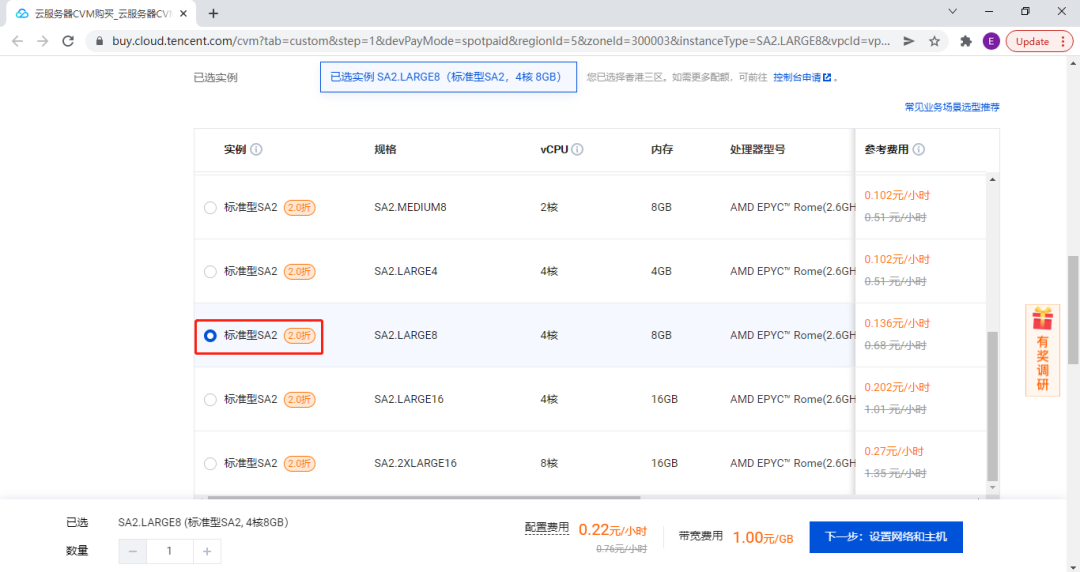Click the 2核 vCPU cell
Screen dimensions: 1080x572
pos(549,207)
